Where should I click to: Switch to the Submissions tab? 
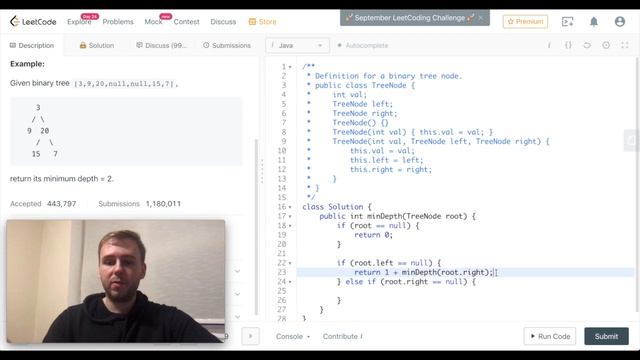click(227, 45)
